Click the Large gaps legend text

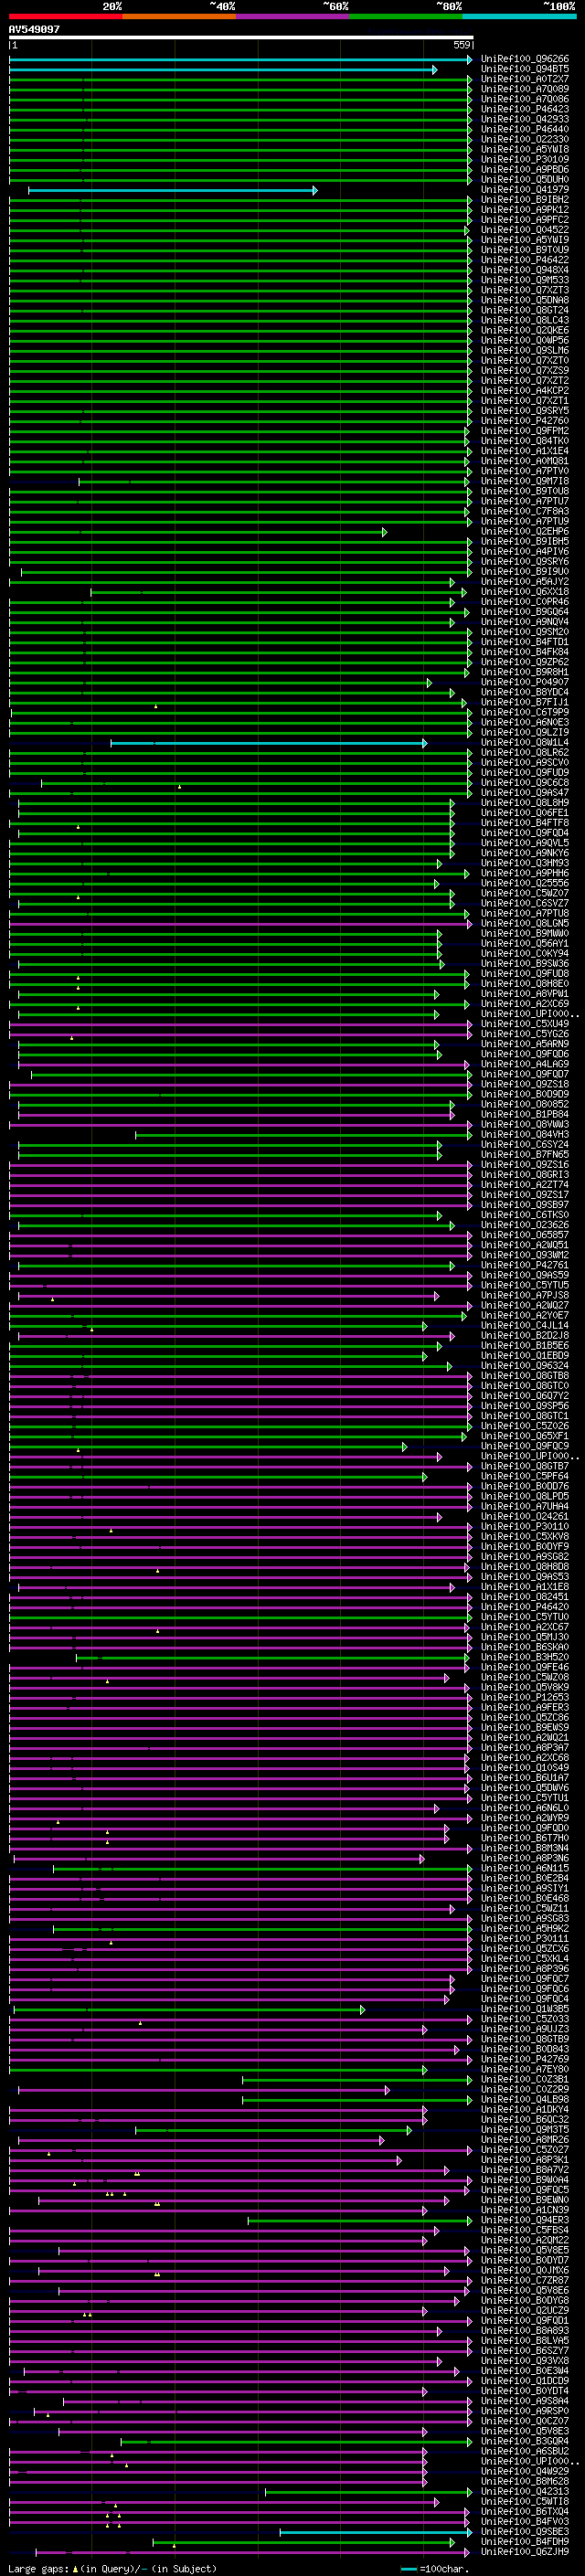pyautogui.click(x=112, y=2568)
